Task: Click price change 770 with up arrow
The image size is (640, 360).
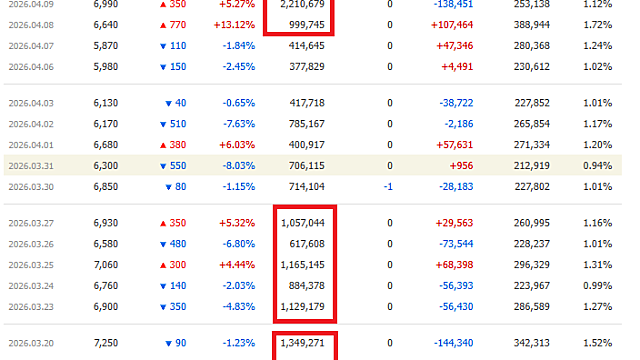Action: tap(173, 25)
